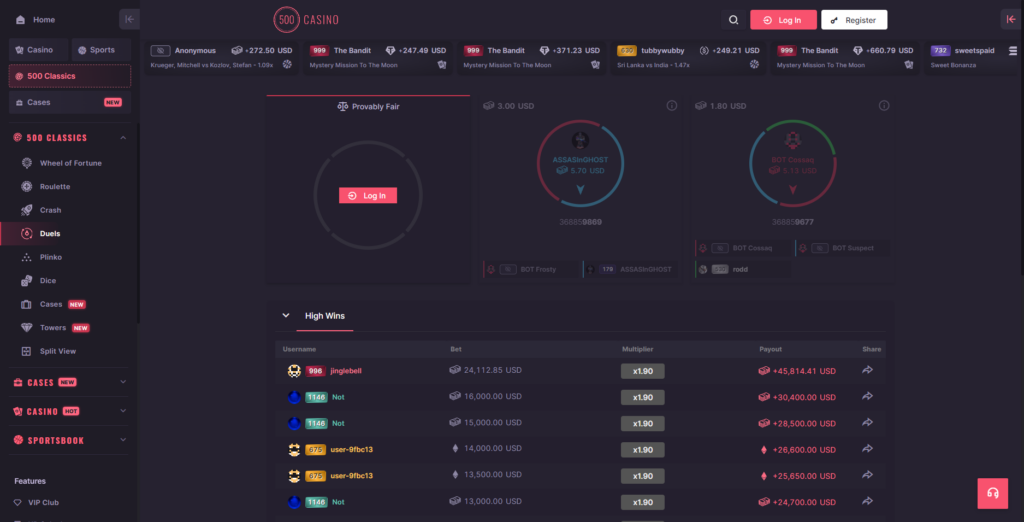The image size is (1024, 522).
Task: Open the Cases New tab button
Action: click(x=70, y=102)
